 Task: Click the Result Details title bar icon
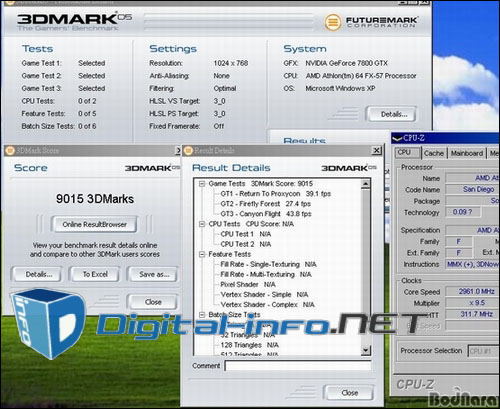(x=188, y=151)
